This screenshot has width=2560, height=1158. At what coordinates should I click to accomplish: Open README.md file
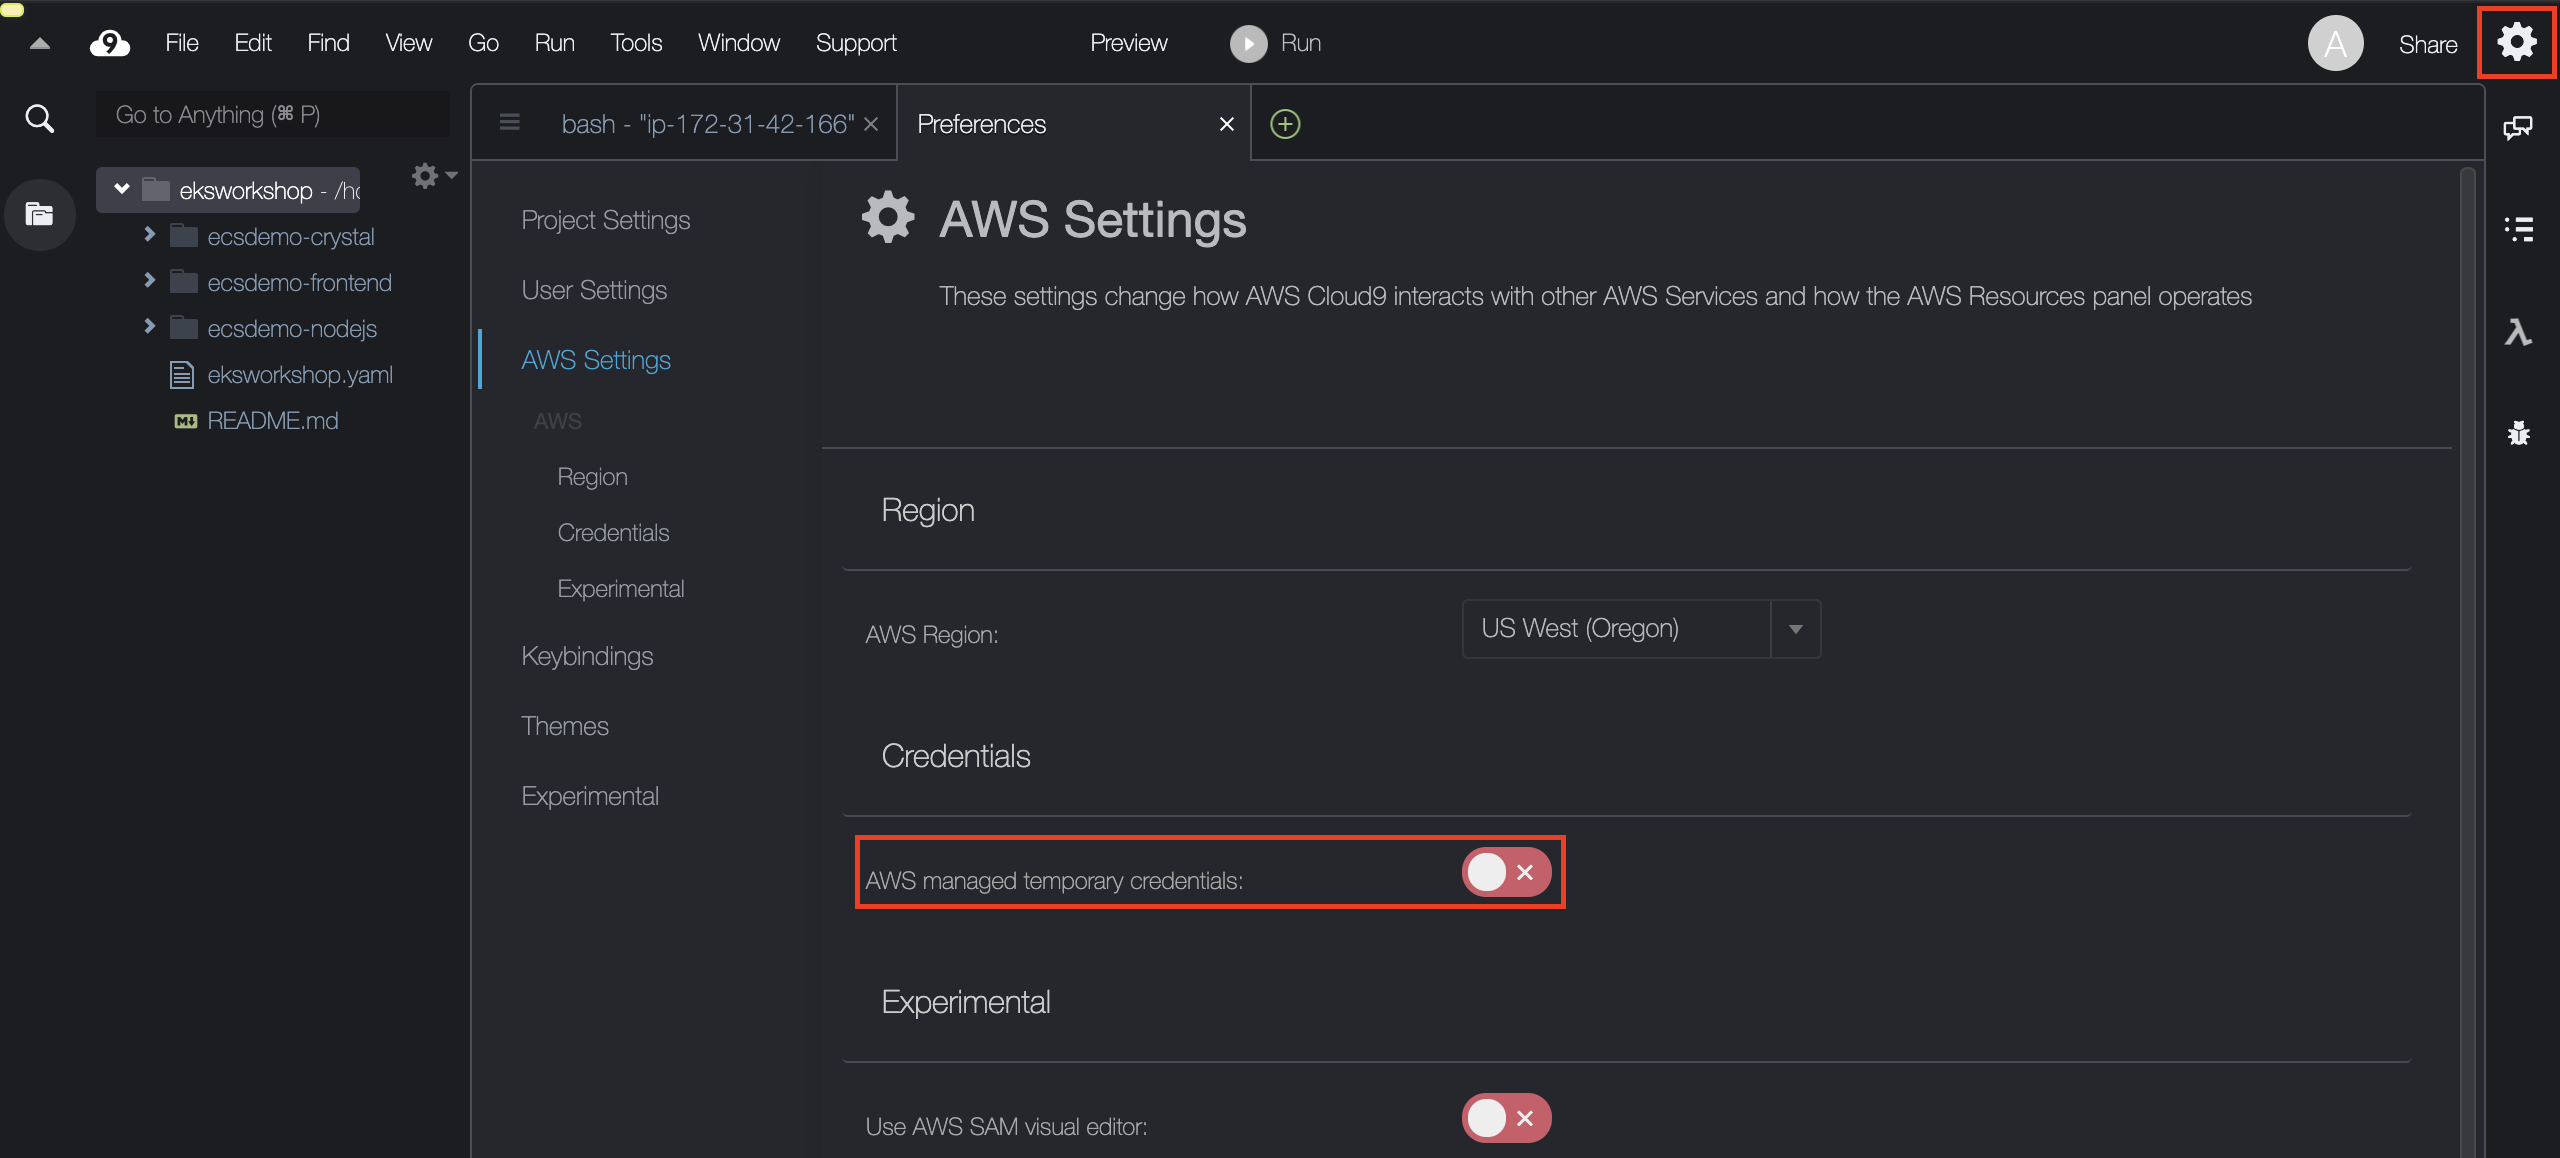pyautogui.click(x=272, y=421)
